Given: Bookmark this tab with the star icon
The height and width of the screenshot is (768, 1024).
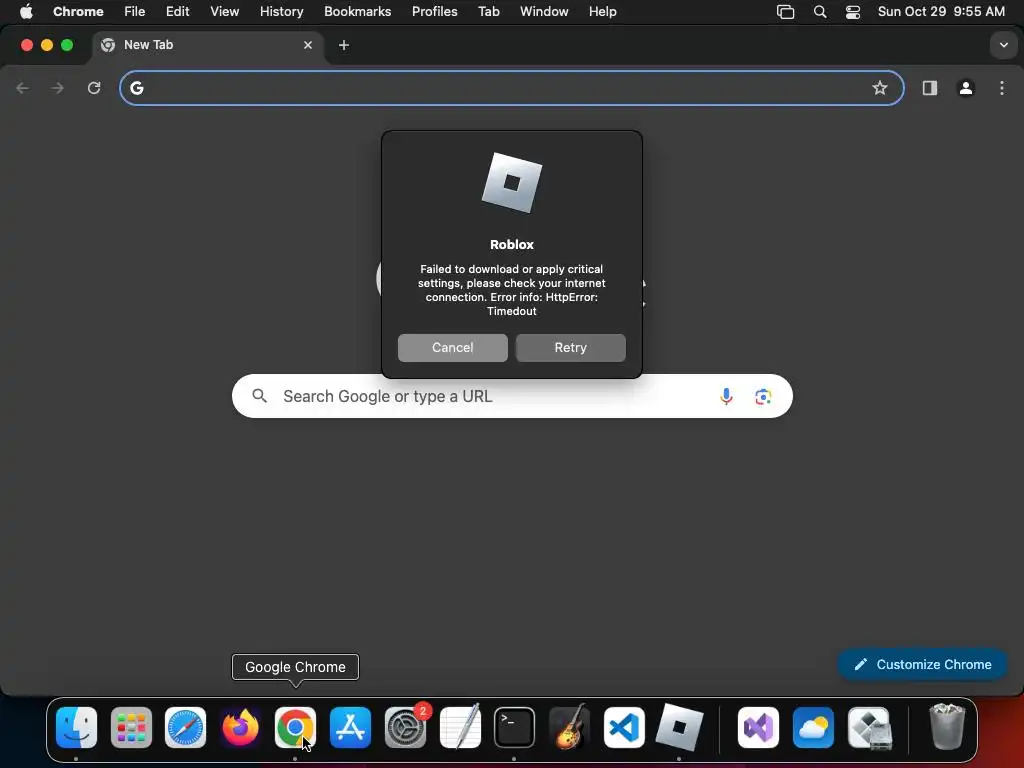Looking at the screenshot, I should (880, 88).
